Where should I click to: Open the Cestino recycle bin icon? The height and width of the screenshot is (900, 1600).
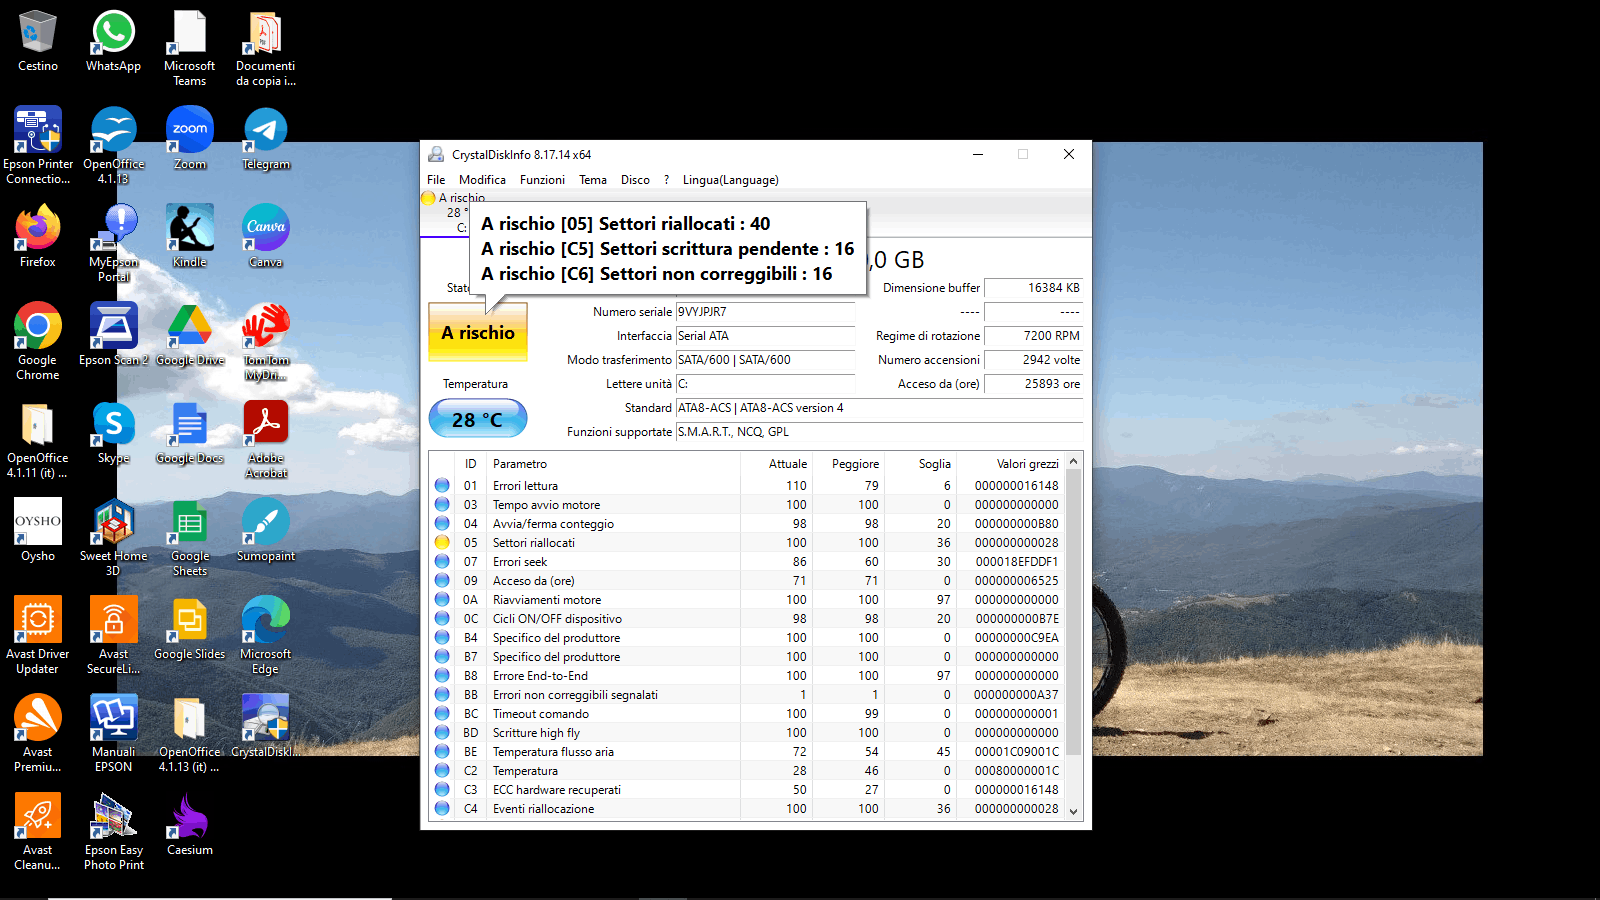click(x=38, y=40)
